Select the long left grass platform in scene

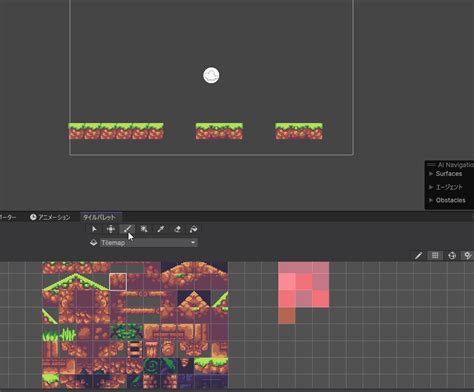[116, 131]
